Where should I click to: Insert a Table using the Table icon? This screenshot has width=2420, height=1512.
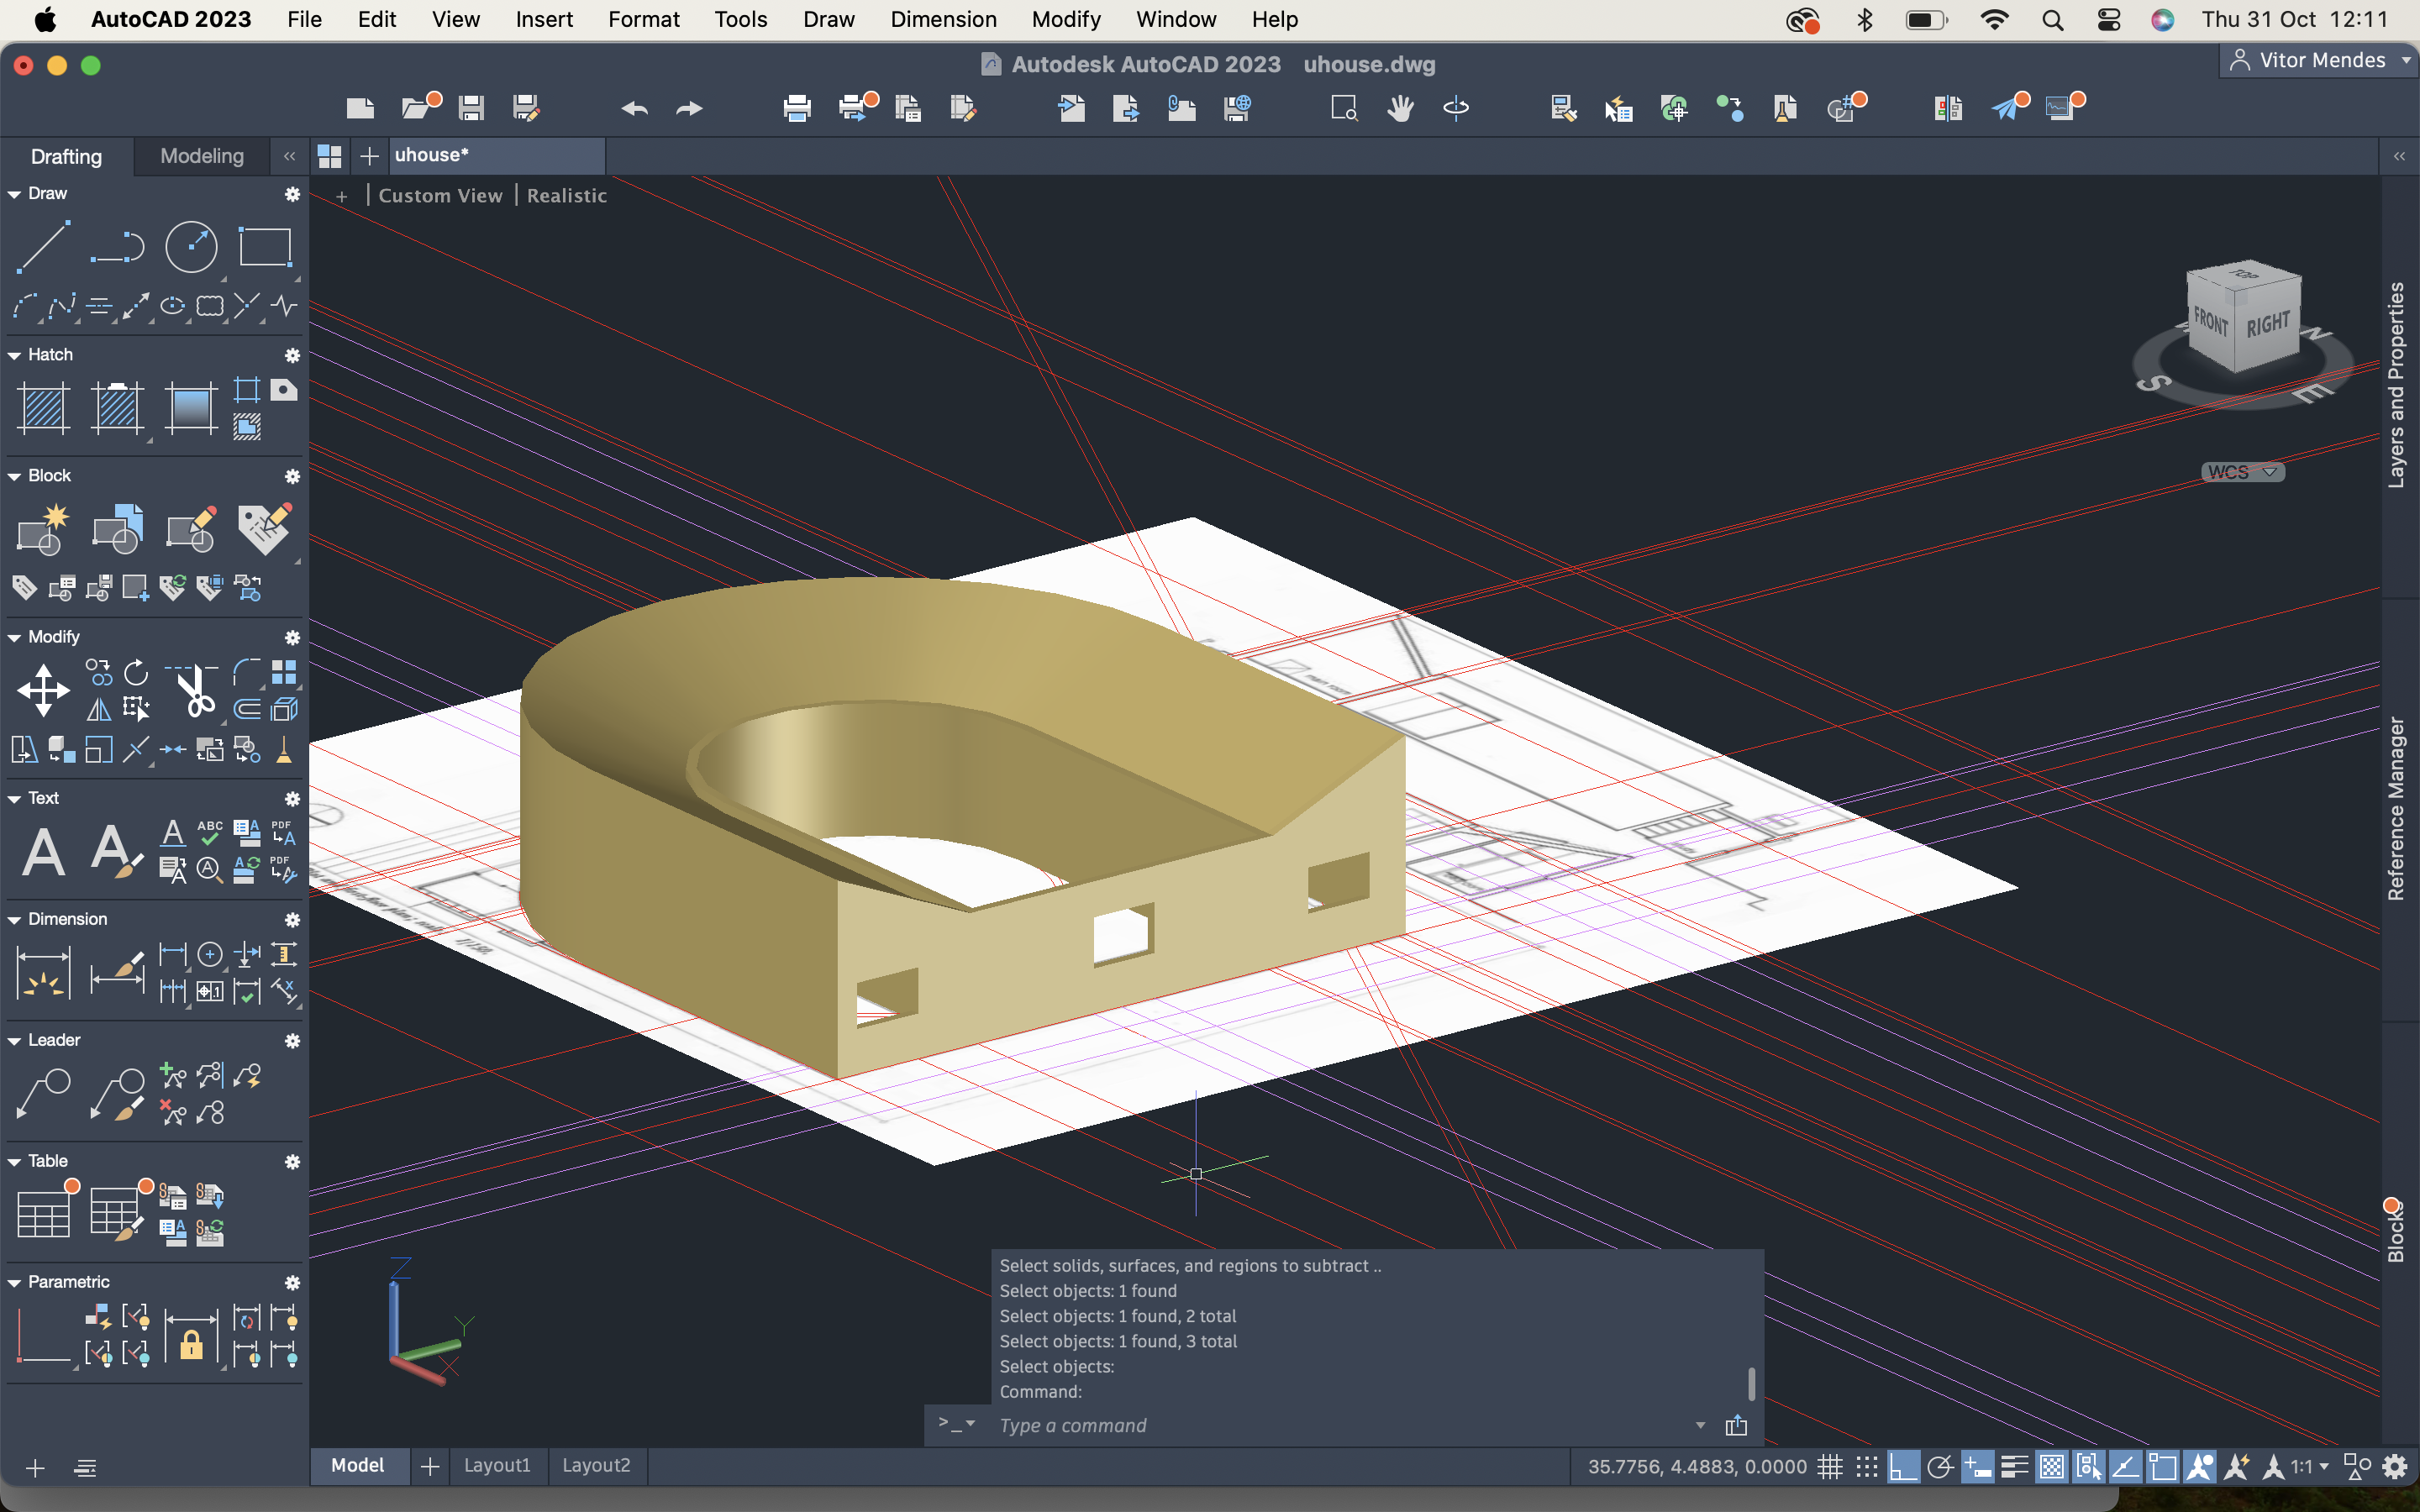pos(43,1214)
